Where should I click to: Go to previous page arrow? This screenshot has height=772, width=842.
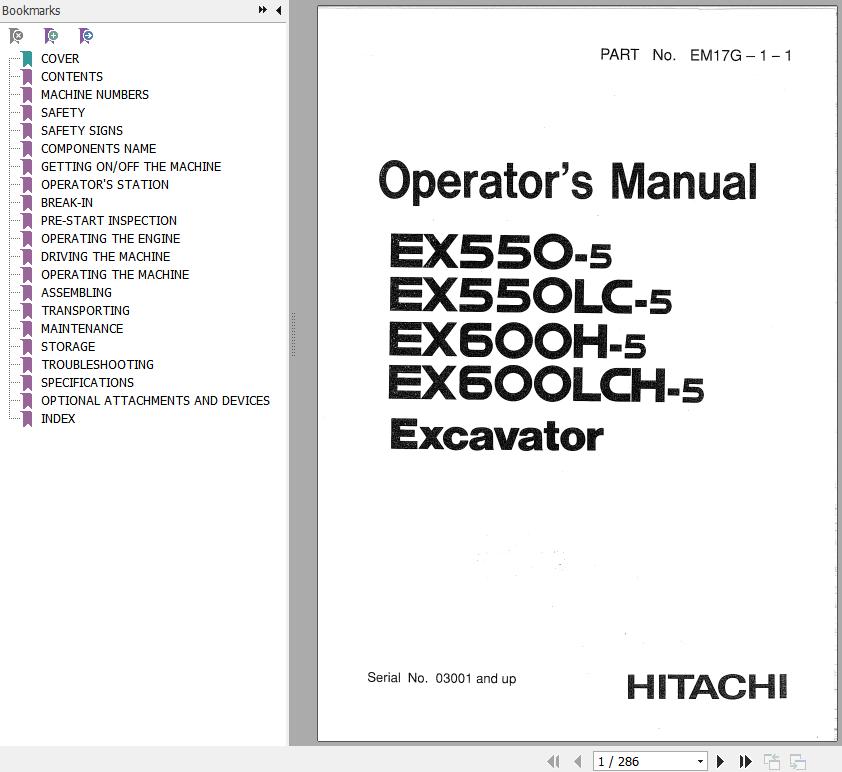coord(578,761)
